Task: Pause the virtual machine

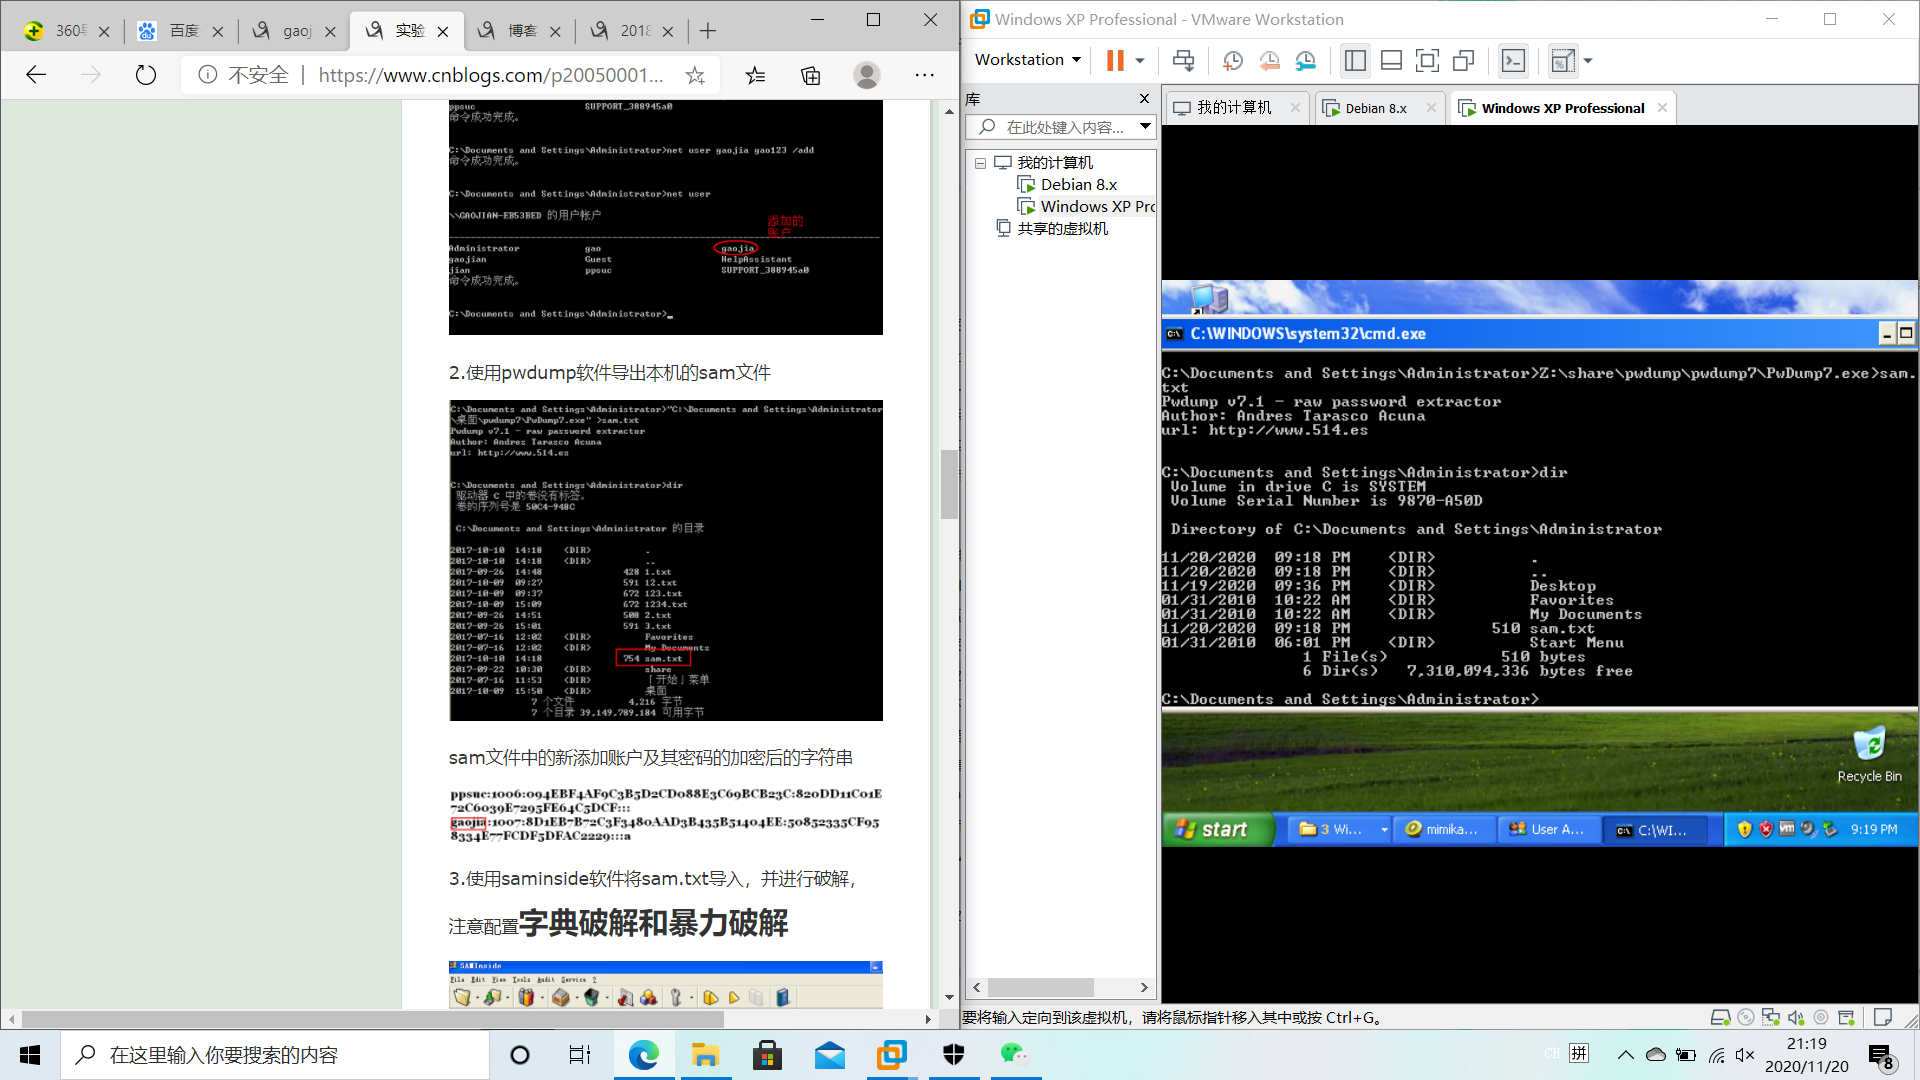Action: pos(1115,61)
